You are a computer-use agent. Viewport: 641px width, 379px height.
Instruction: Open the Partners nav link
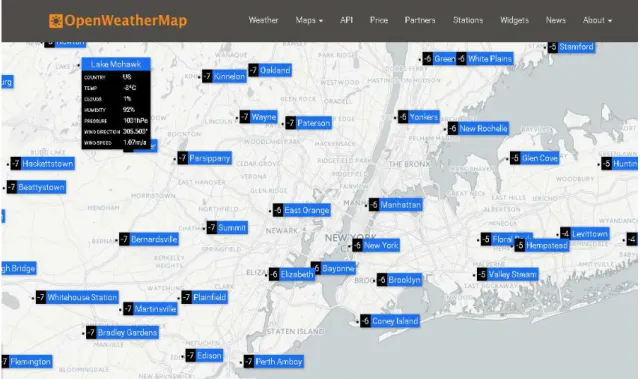[420, 20]
